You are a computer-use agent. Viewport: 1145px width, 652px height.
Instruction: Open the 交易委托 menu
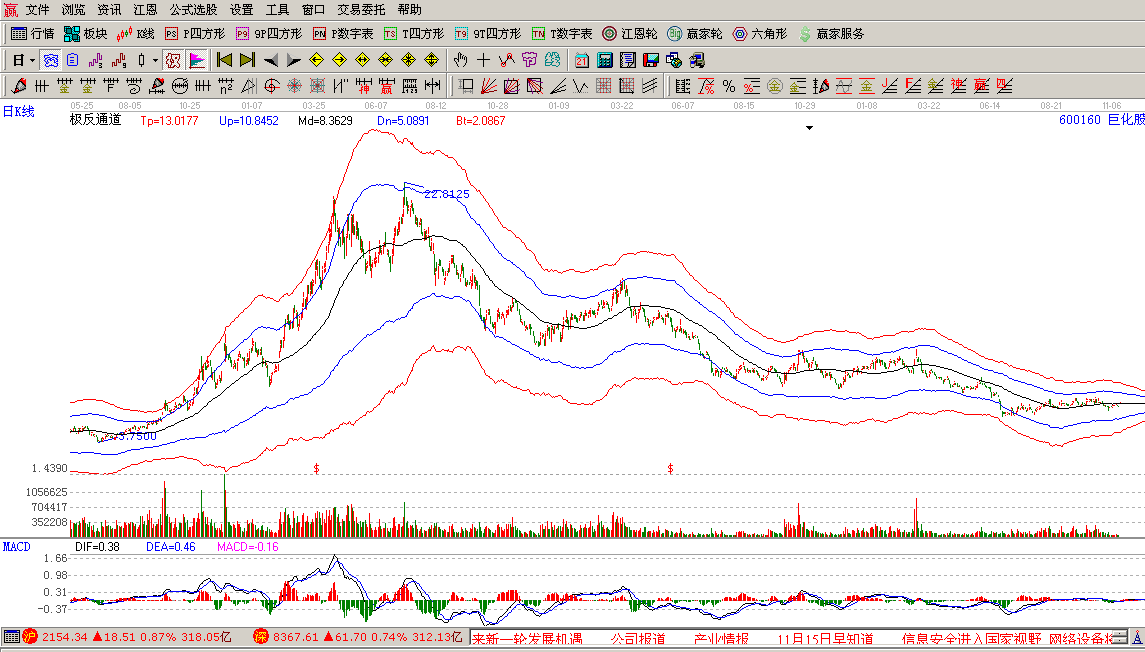pos(361,9)
